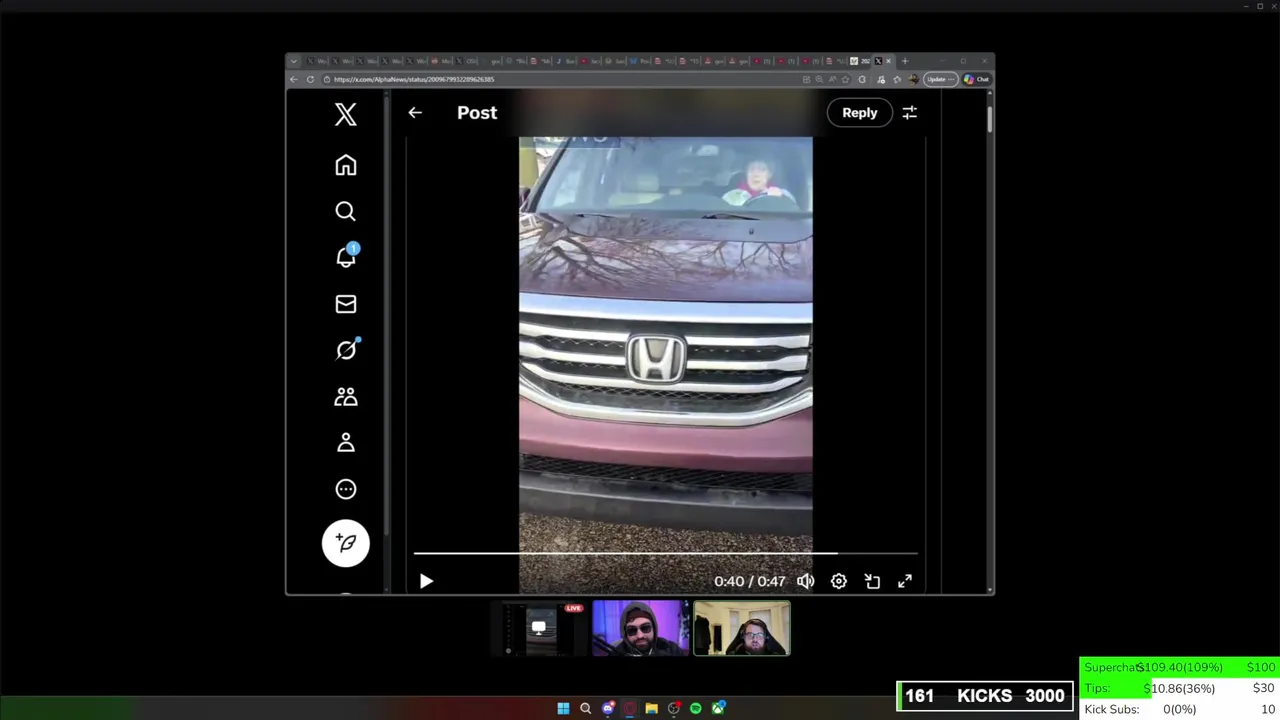Viewport: 1280px width, 720px height.
Task: Open the browser Chat button
Action: tap(977, 79)
